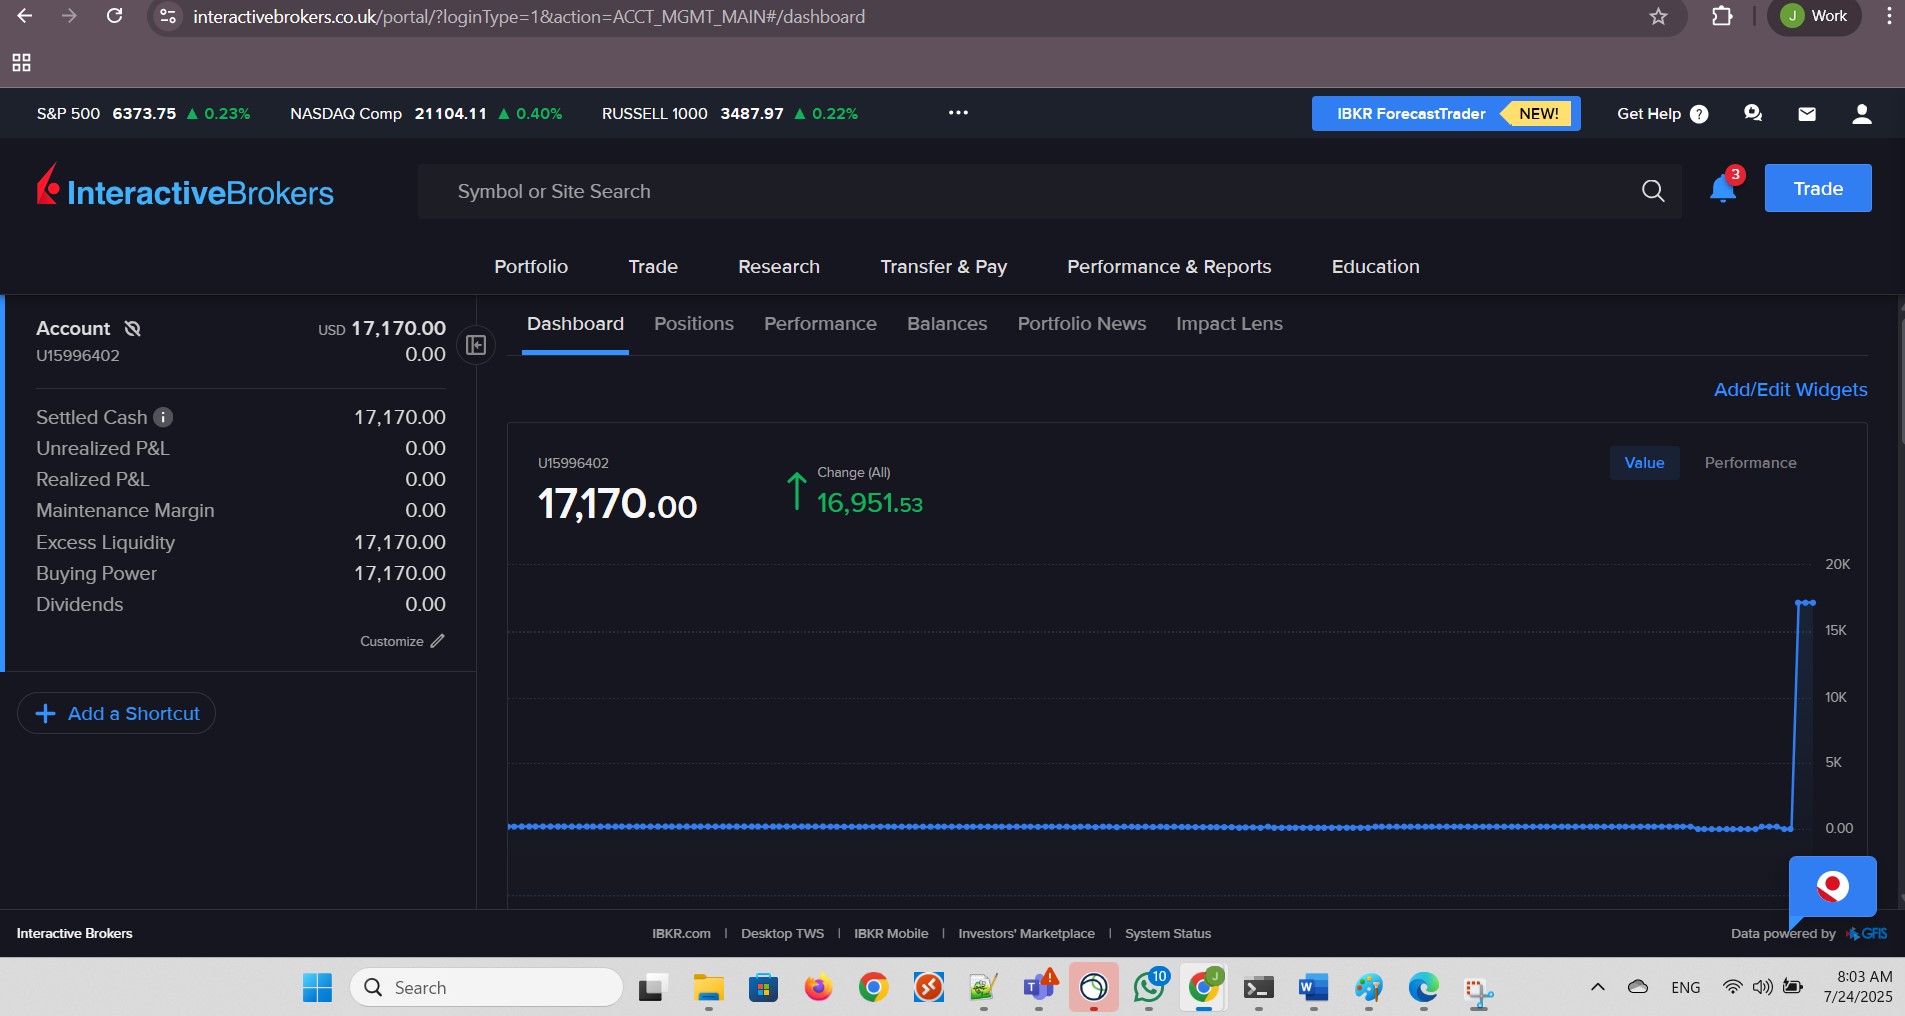Open Performance & Reports menu
This screenshot has width=1905, height=1016.
[x=1169, y=267]
